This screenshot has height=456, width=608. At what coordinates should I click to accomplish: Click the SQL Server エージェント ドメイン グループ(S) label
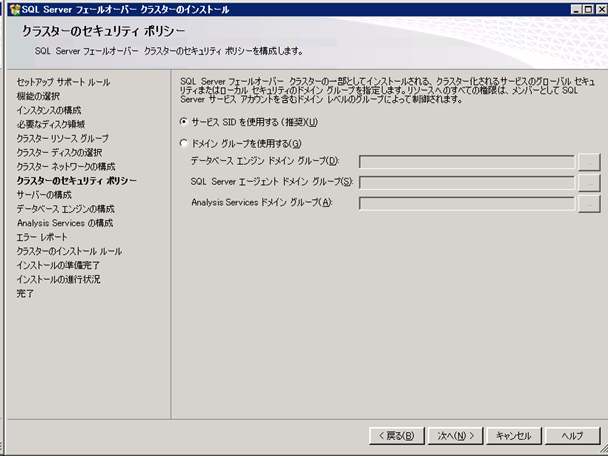pyautogui.click(x=272, y=181)
